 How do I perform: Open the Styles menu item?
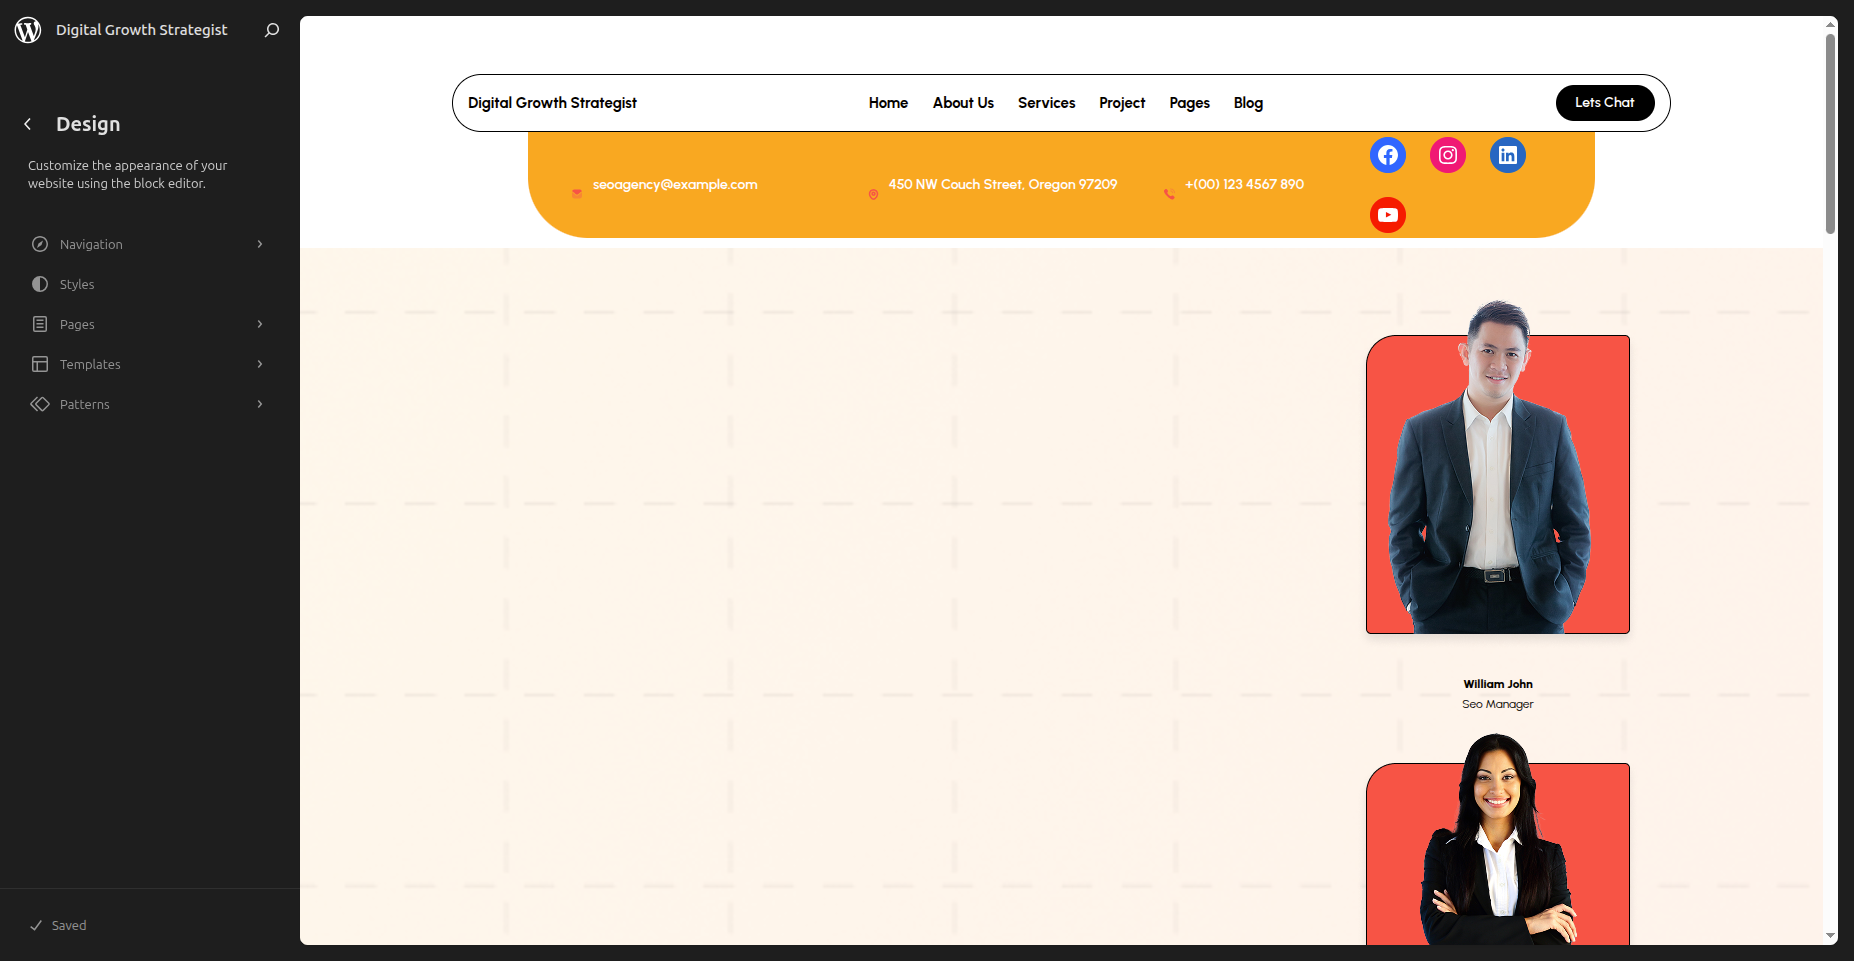click(148, 284)
